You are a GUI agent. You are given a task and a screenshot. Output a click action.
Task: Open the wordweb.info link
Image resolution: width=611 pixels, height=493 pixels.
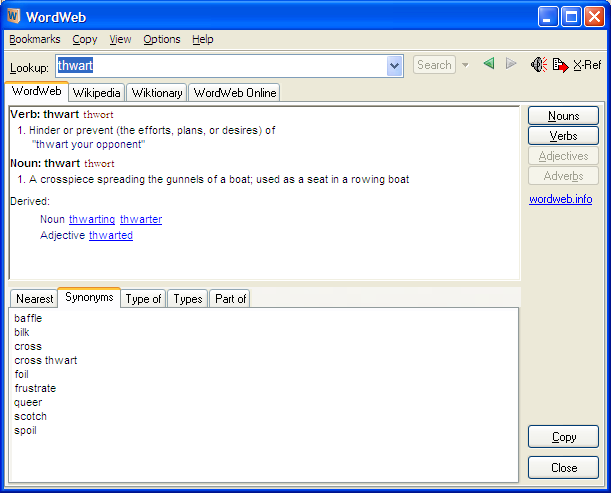(x=560, y=199)
